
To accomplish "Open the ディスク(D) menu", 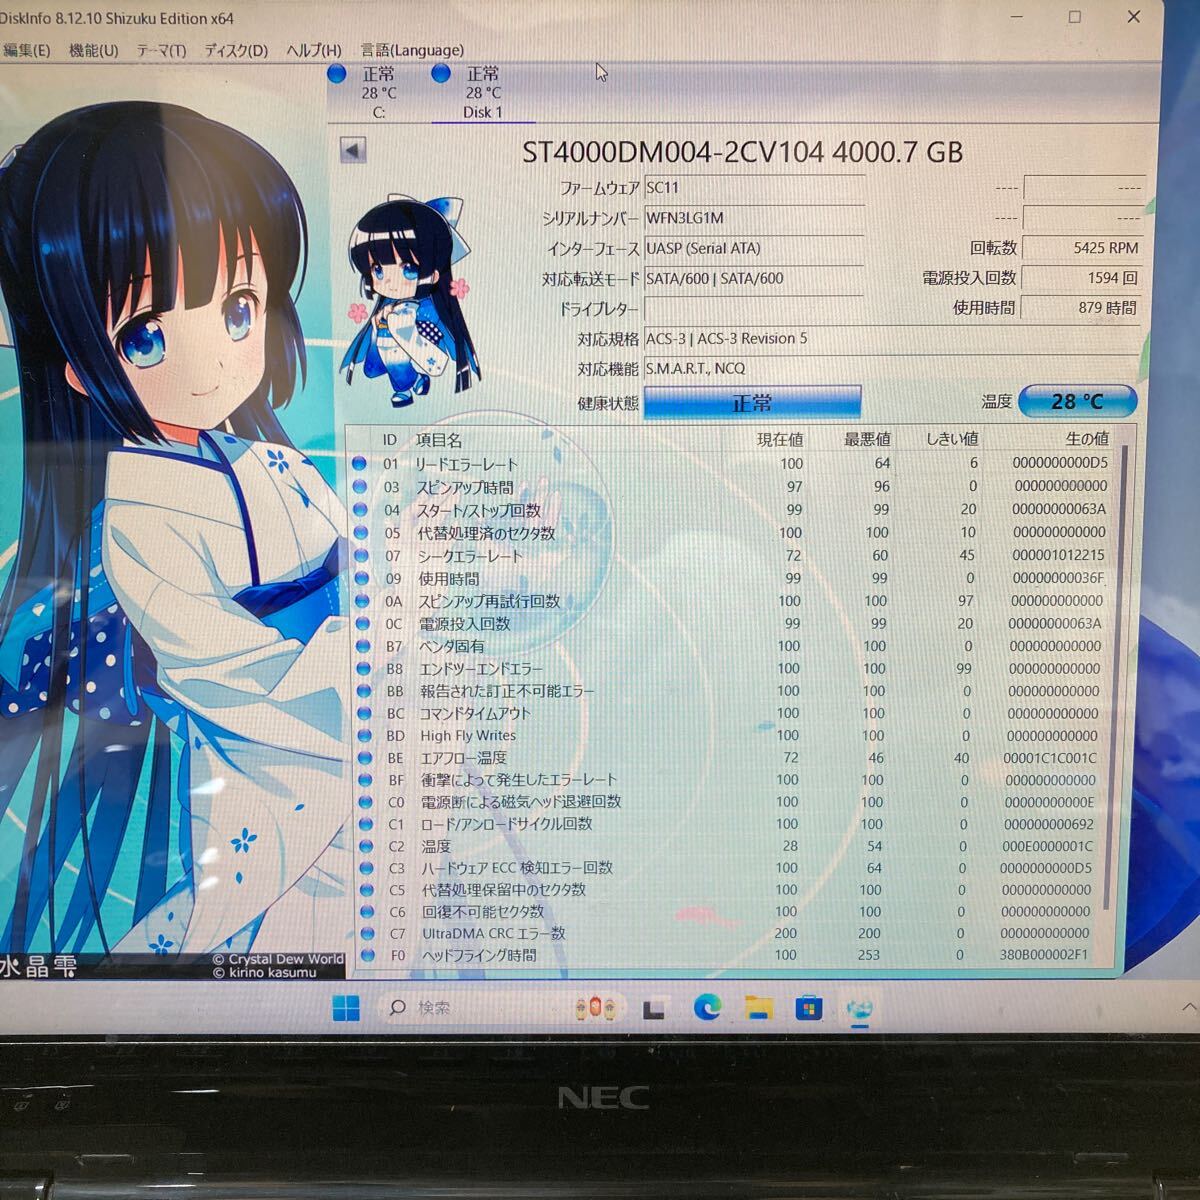I will (x=236, y=50).
